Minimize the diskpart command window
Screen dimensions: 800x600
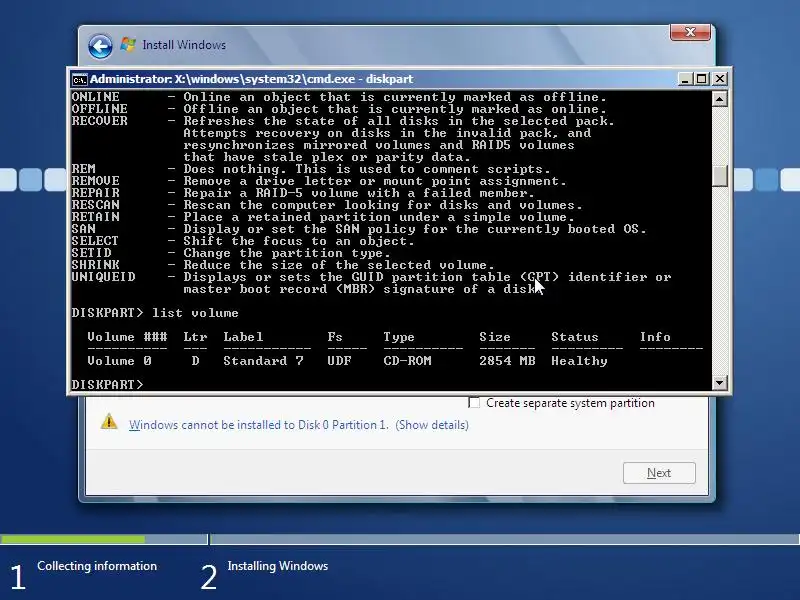coord(685,79)
